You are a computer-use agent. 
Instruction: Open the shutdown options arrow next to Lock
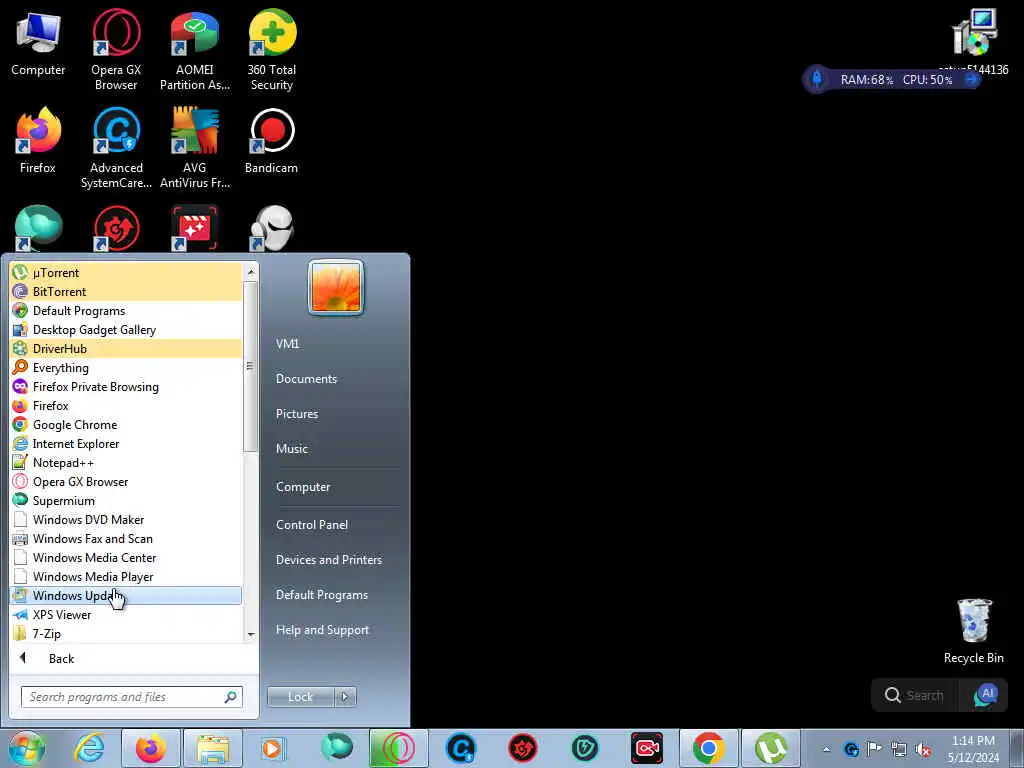(345, 697)
